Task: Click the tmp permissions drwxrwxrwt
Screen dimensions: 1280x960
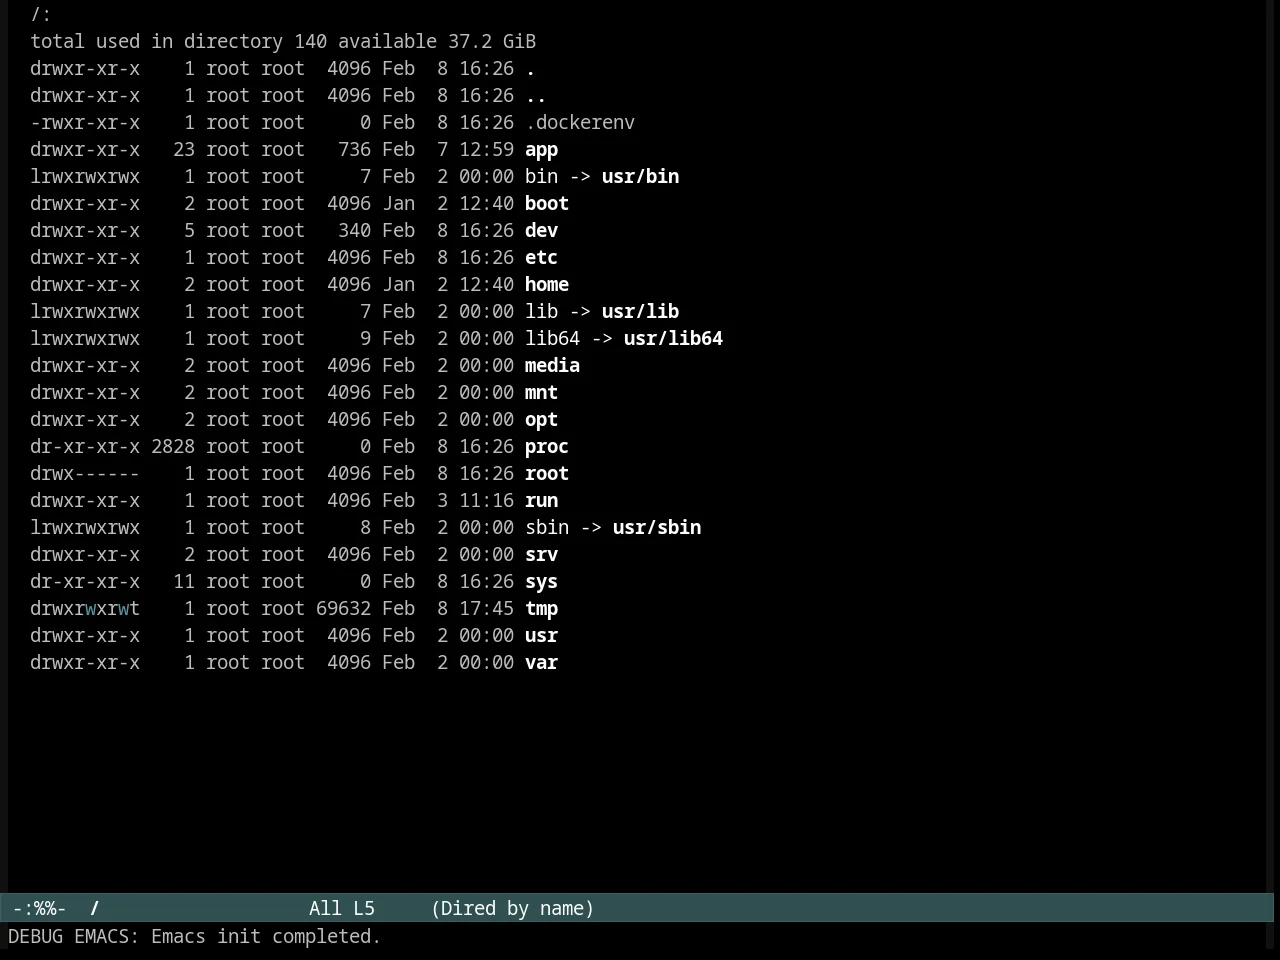Action: coord(85,609)
